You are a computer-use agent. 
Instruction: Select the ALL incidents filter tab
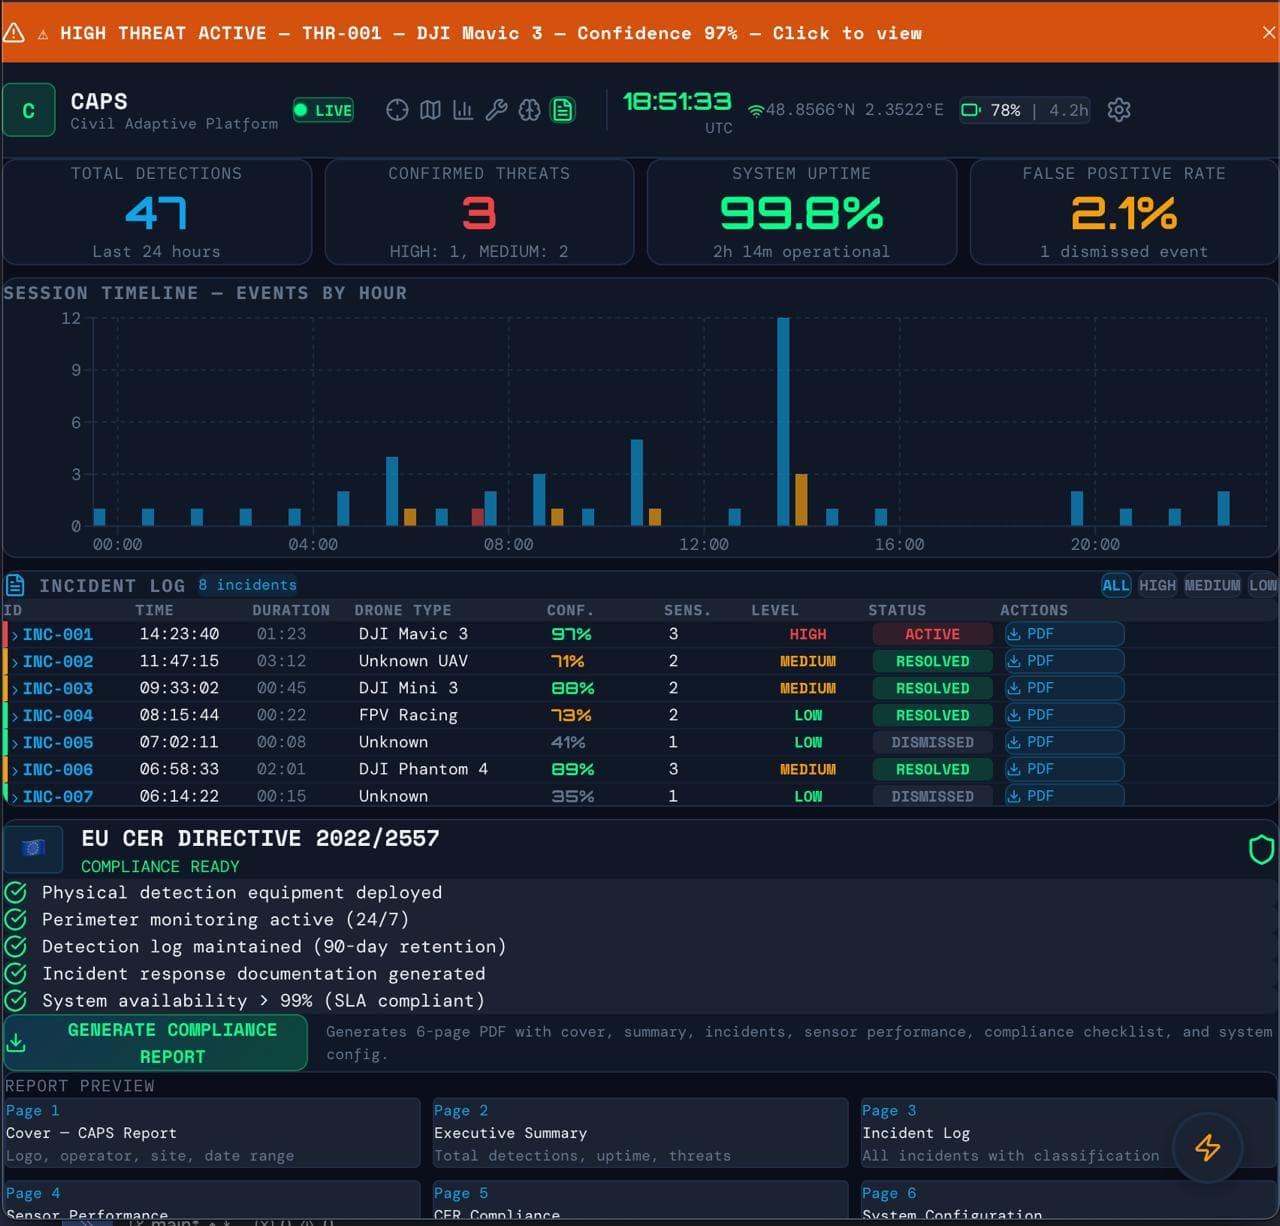coord(1116,585)
